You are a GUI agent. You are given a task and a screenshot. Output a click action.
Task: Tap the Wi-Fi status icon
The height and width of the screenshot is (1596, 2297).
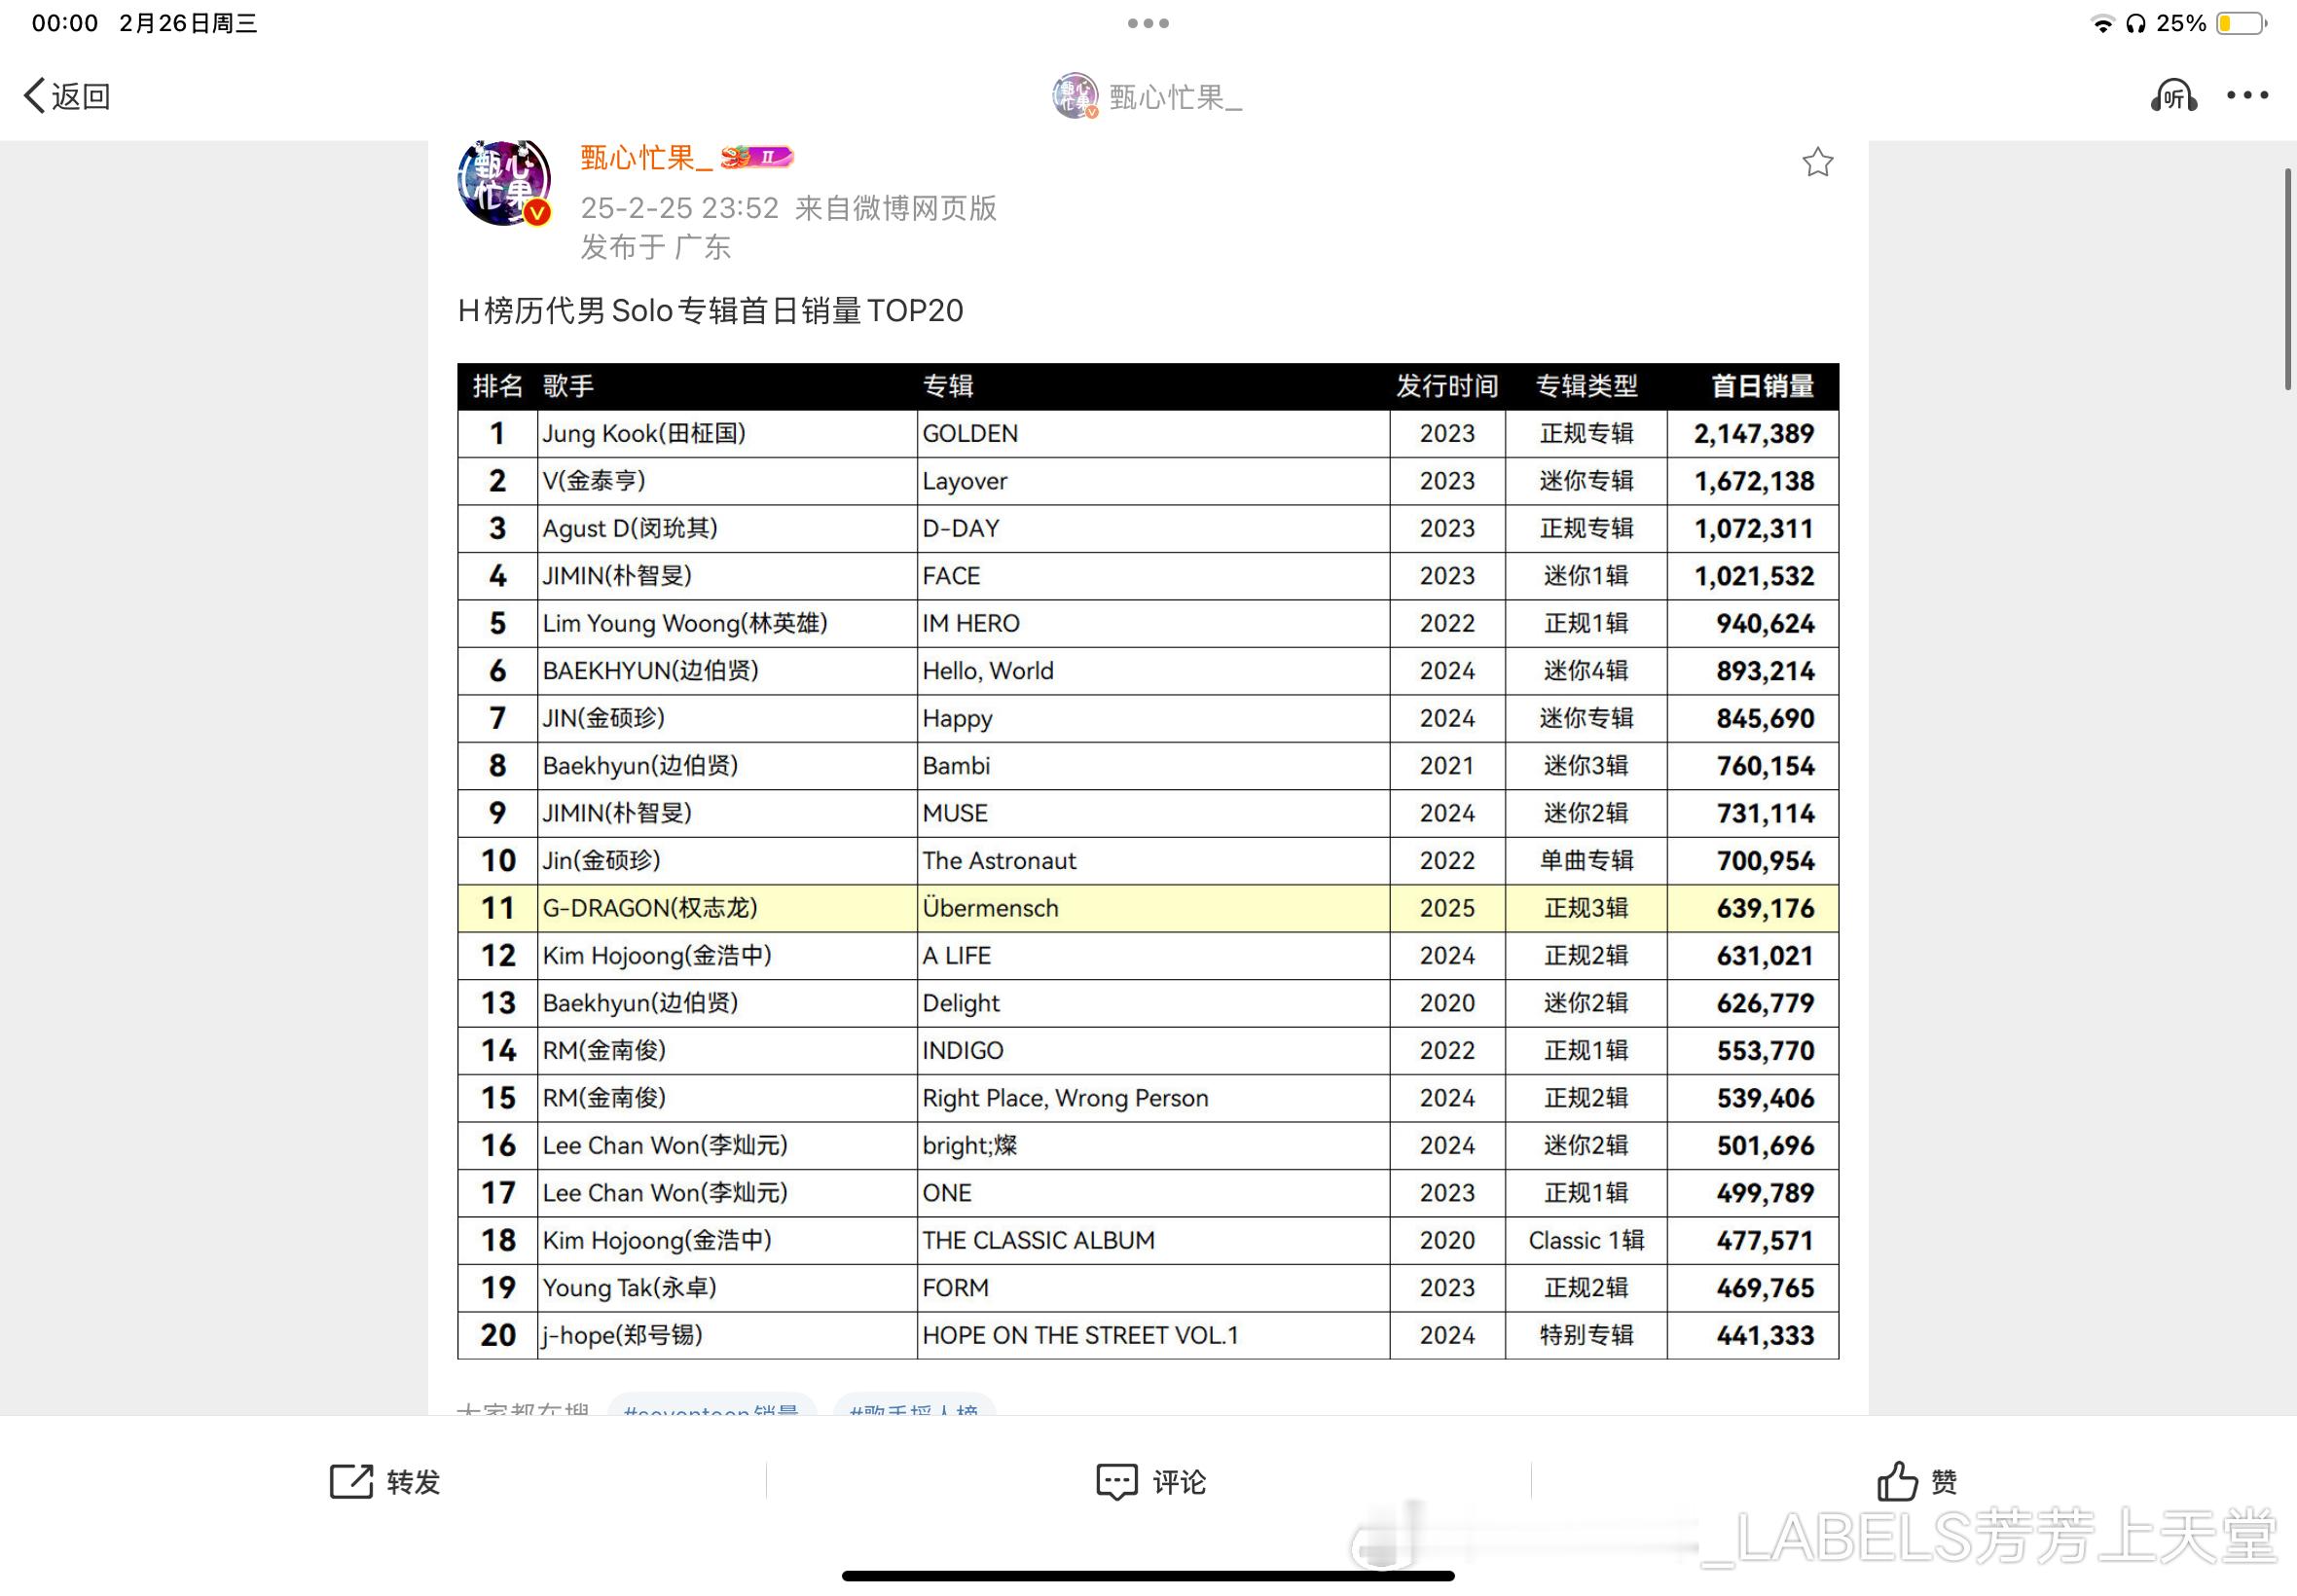point(2102,24)
